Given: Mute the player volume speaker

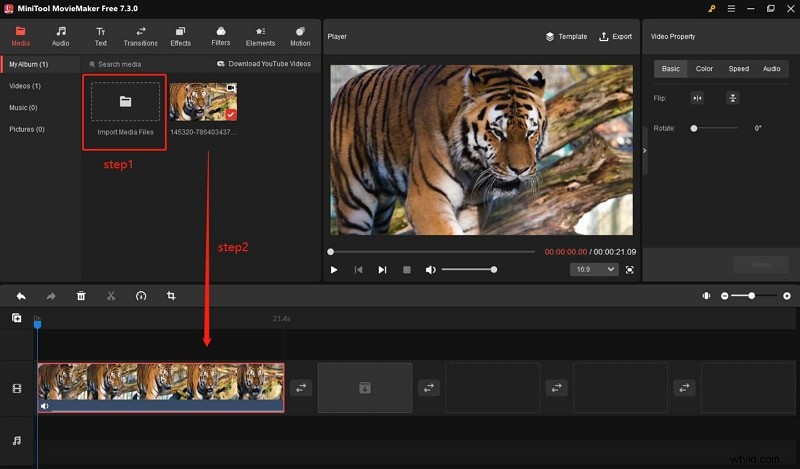Looking at the screenshot, I should 430,270.
